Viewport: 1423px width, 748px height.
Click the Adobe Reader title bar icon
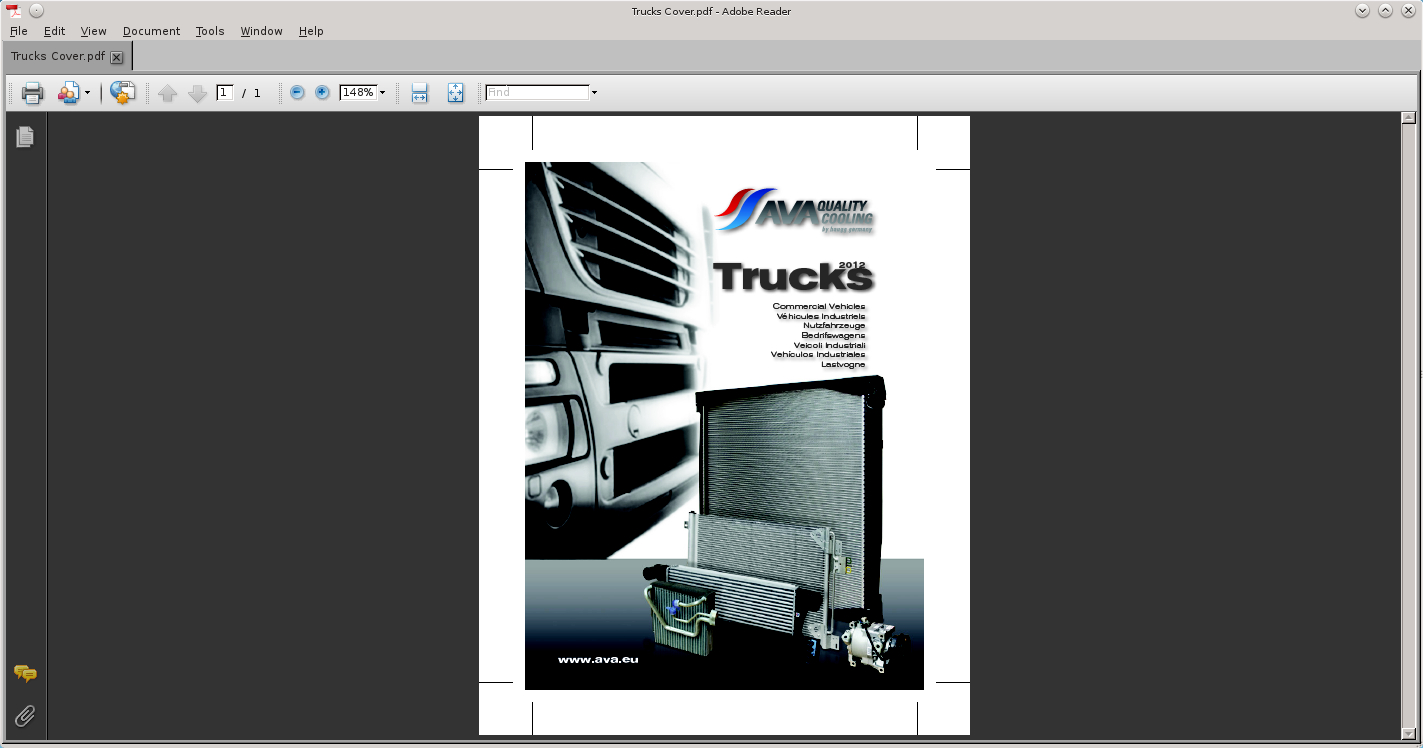coord(15,10)
